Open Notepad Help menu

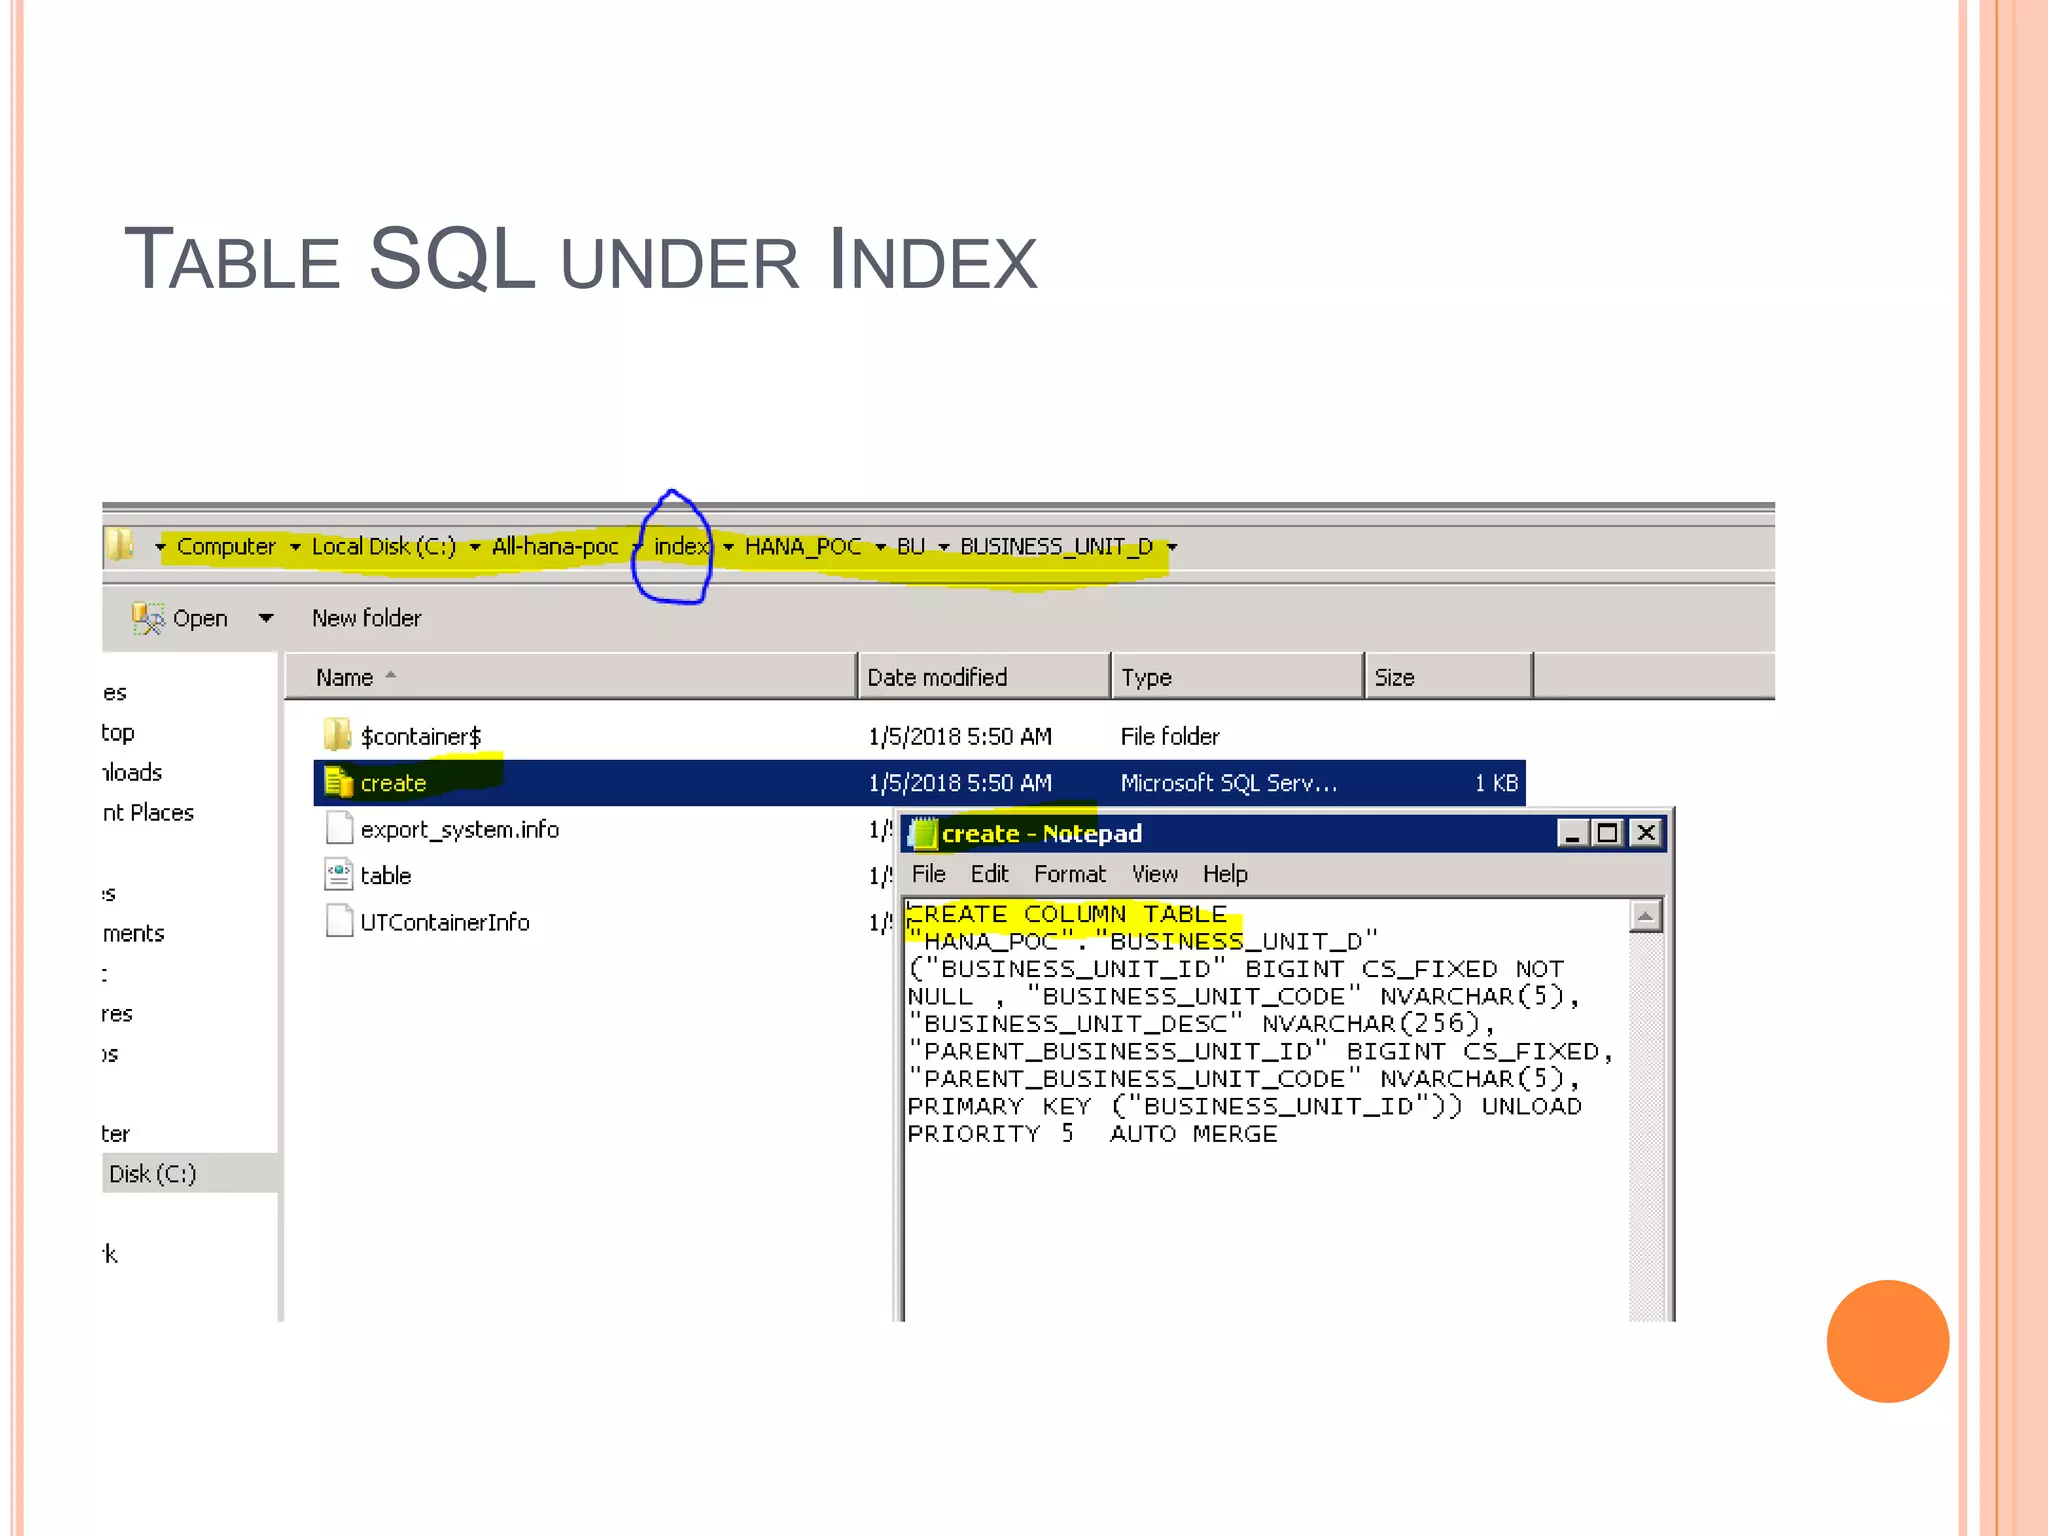pyautogui.click(x=1225, y=874)
